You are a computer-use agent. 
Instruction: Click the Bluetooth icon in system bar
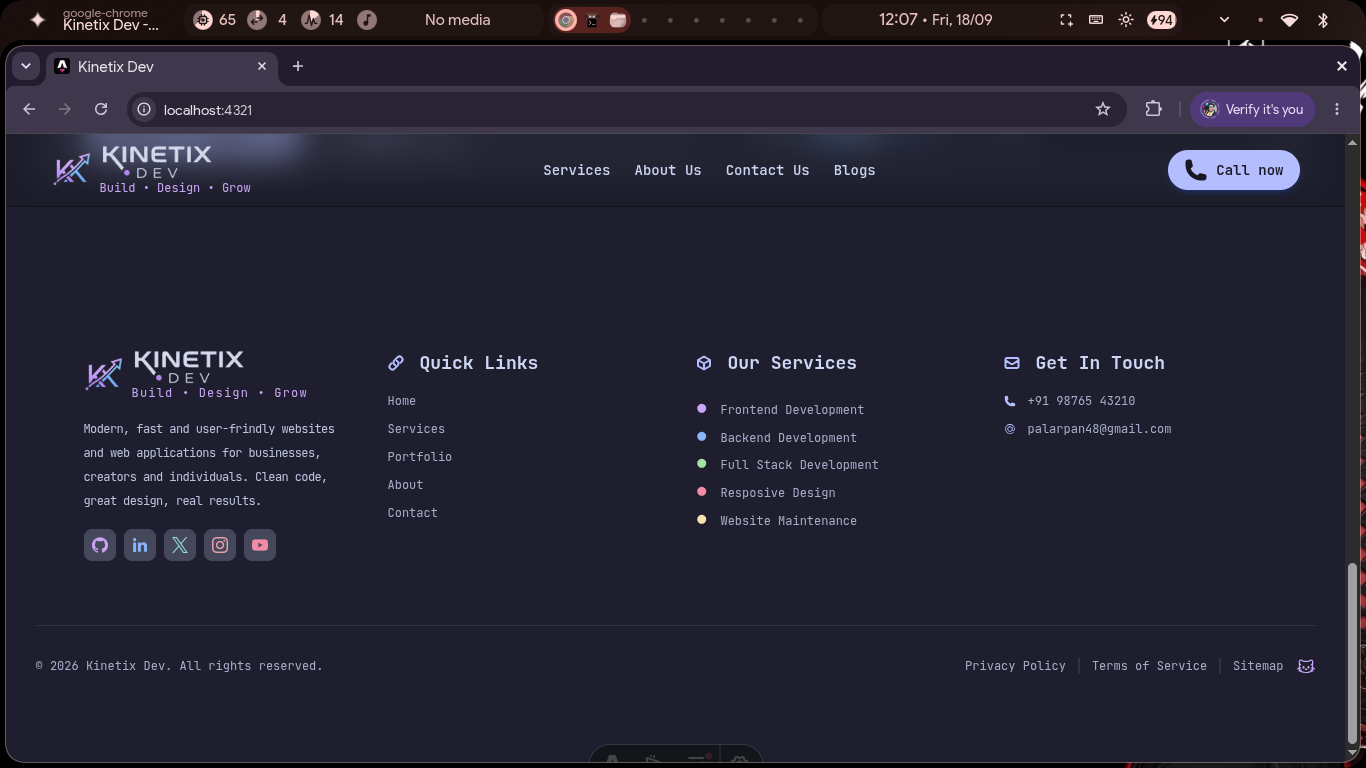pyautogui.click(x=1322, y=20)
